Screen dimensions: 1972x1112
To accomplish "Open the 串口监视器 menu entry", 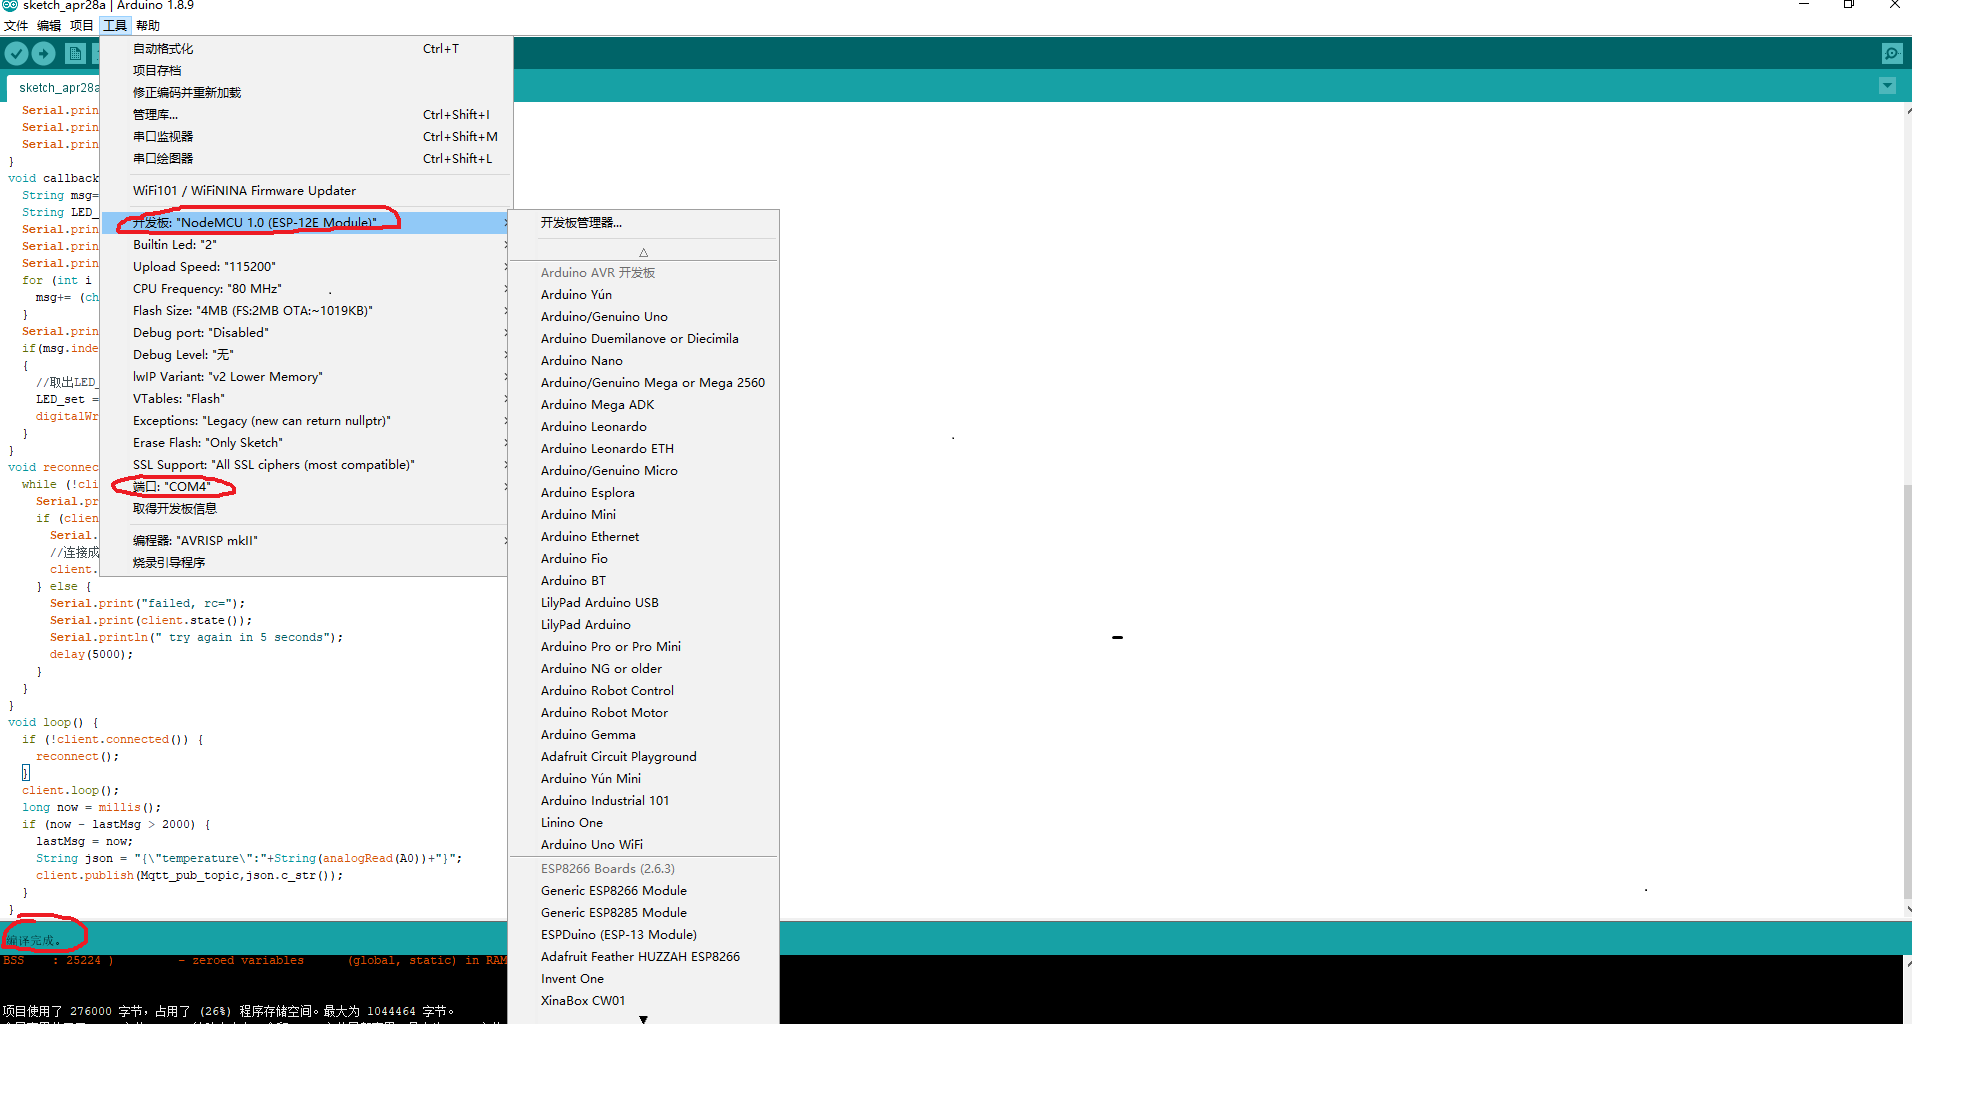I will coord(163,137).
